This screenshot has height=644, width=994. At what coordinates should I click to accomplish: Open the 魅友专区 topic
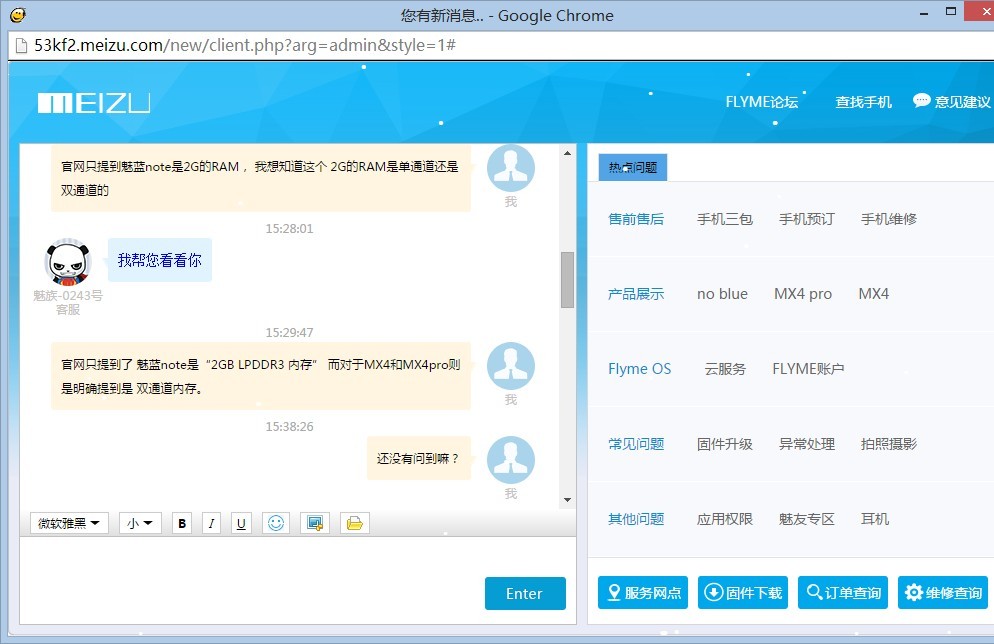click(x=806, y=519)
